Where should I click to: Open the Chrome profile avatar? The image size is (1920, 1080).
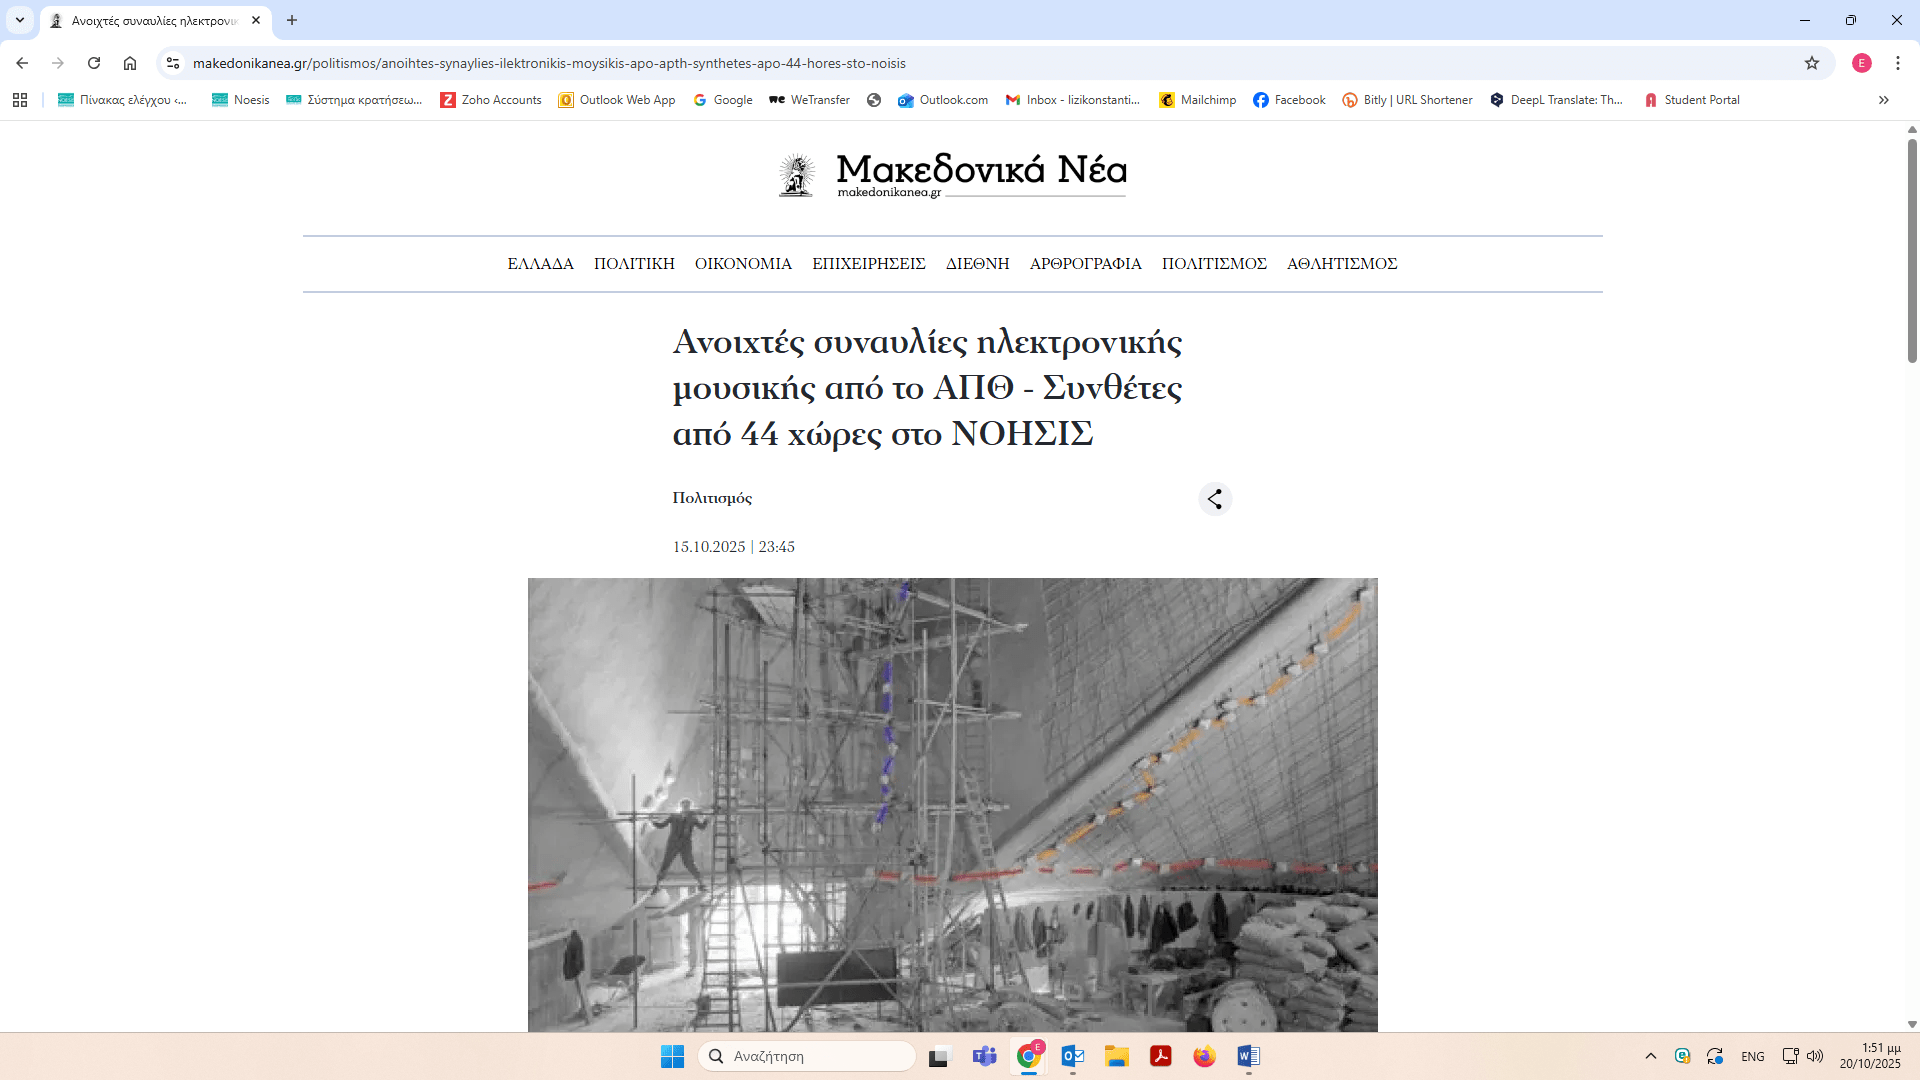[1861, 63]
